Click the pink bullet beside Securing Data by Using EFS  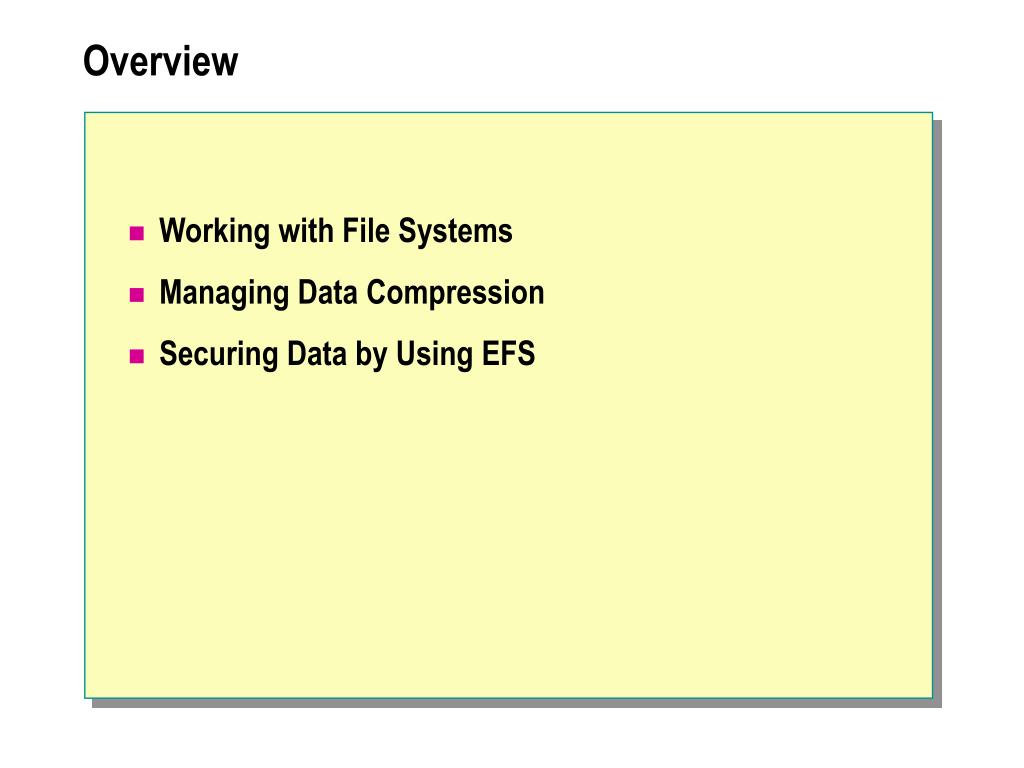136,356
